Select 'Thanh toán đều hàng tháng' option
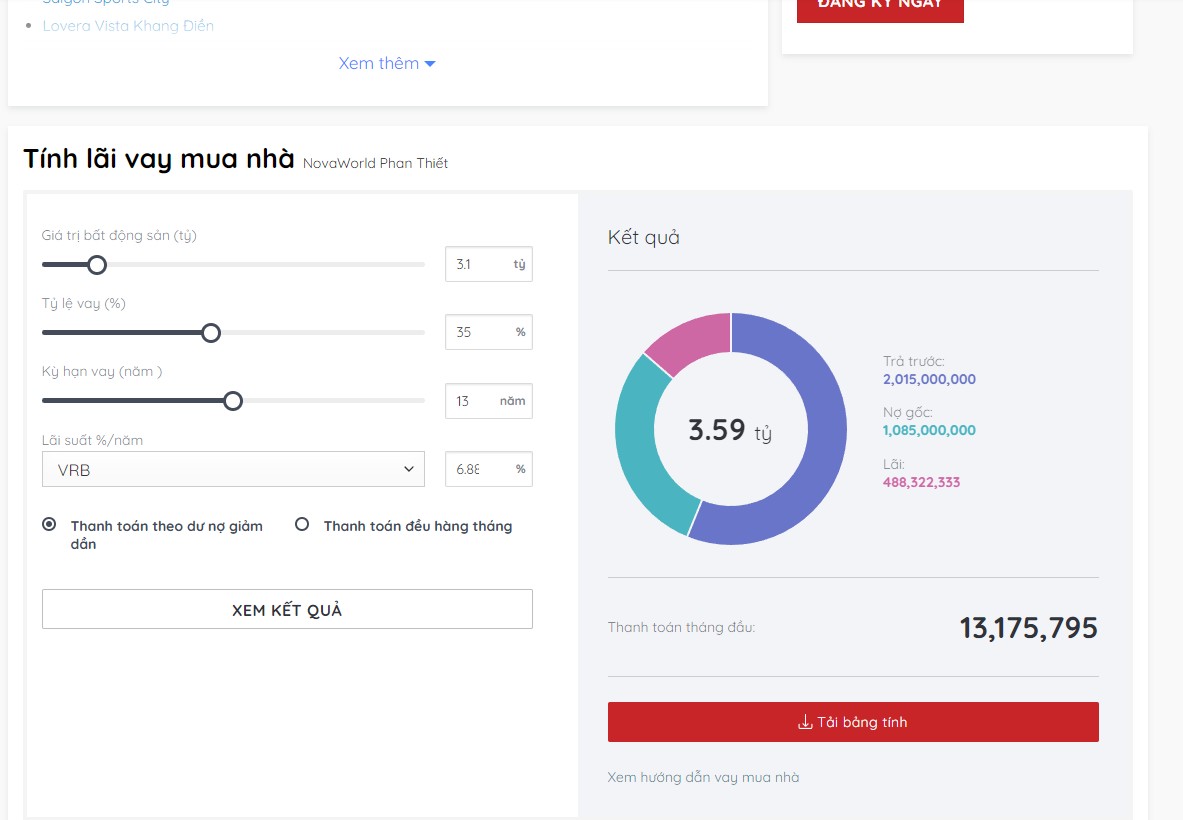The height and width of the screenshot is (820, 1183). pyautogui.click(x=301, y=525)
